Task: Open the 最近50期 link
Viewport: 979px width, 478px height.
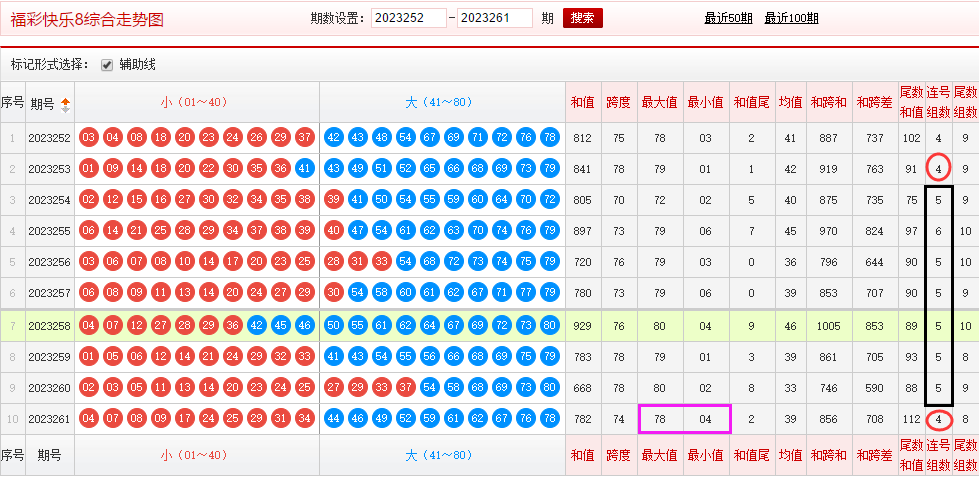Action: coord(728,18)
